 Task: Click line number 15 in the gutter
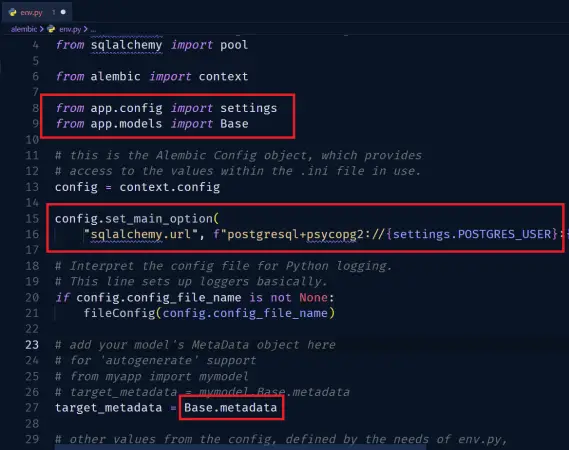click(x=32, y=218)
